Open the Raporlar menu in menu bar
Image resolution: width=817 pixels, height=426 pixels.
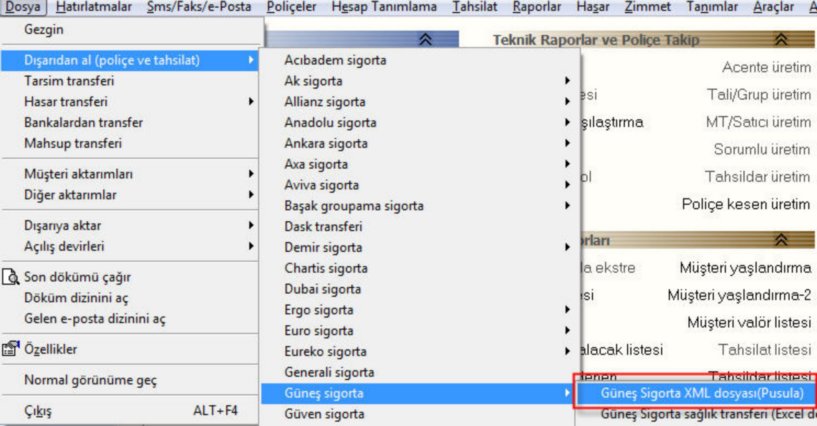click(x=536, y=8)
